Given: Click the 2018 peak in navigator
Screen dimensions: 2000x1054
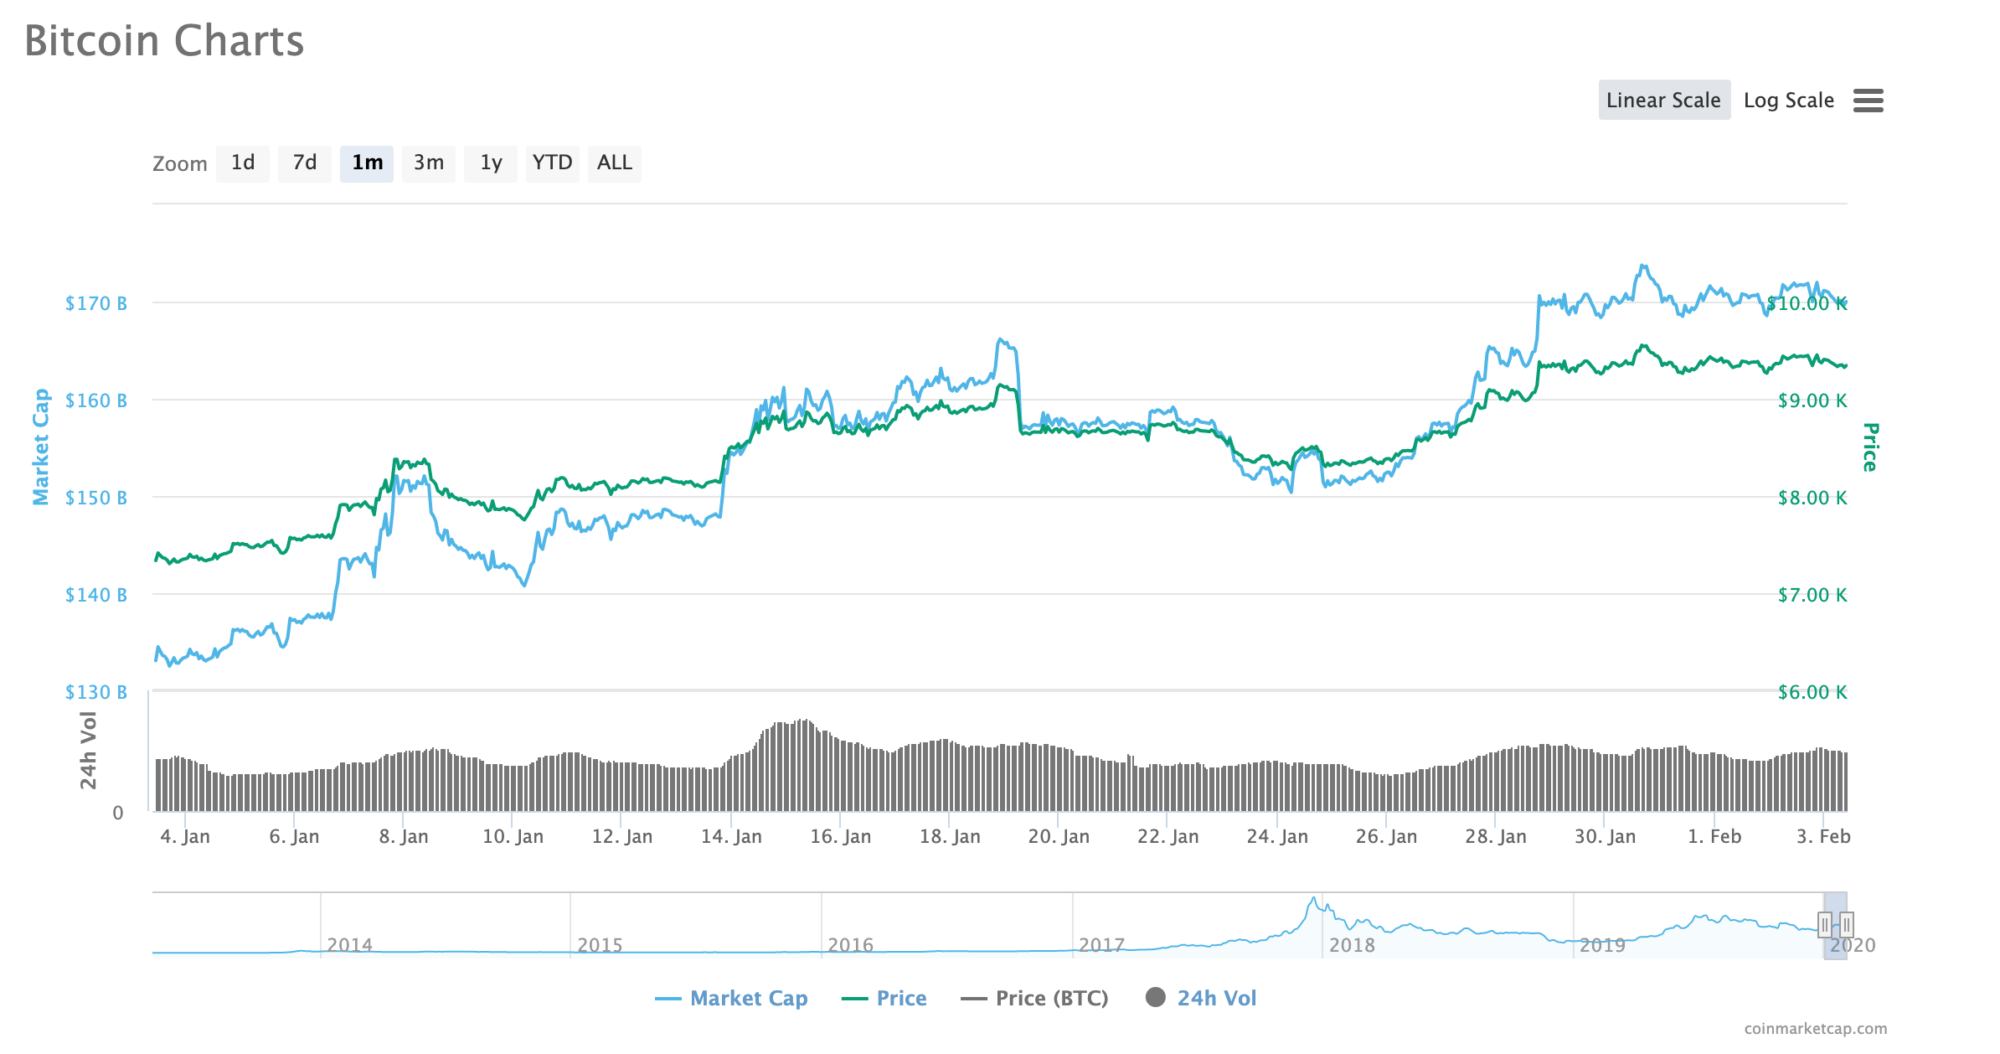Looking at the screenshot, I should [1314, 900].
